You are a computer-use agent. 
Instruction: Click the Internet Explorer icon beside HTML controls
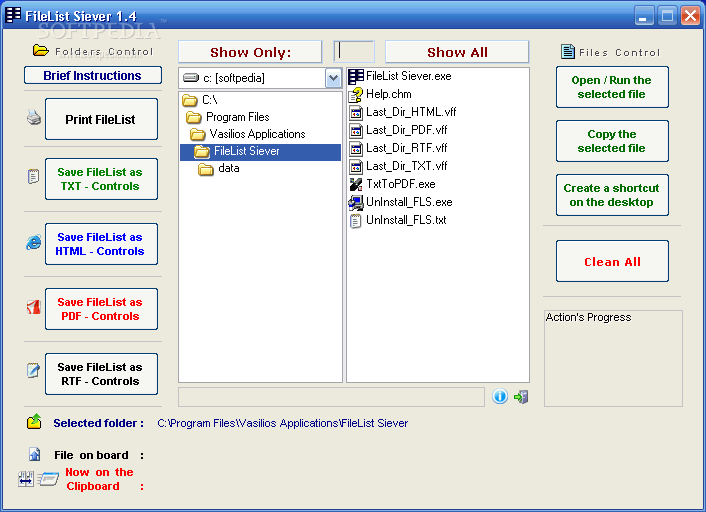pos(34,242)
